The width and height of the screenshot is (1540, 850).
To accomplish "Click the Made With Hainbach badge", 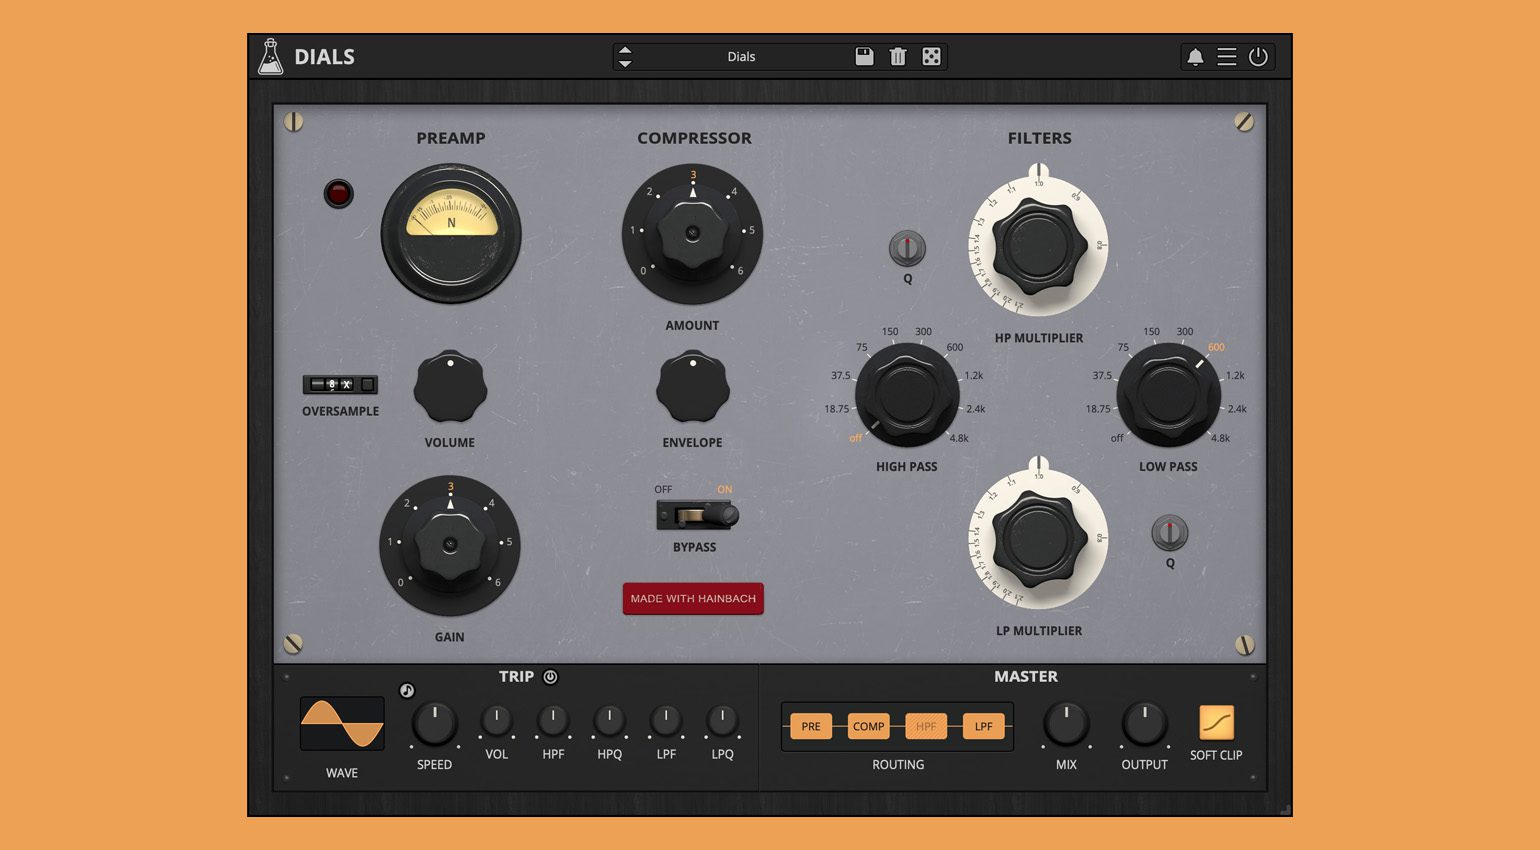I will (x=693, y=598).
